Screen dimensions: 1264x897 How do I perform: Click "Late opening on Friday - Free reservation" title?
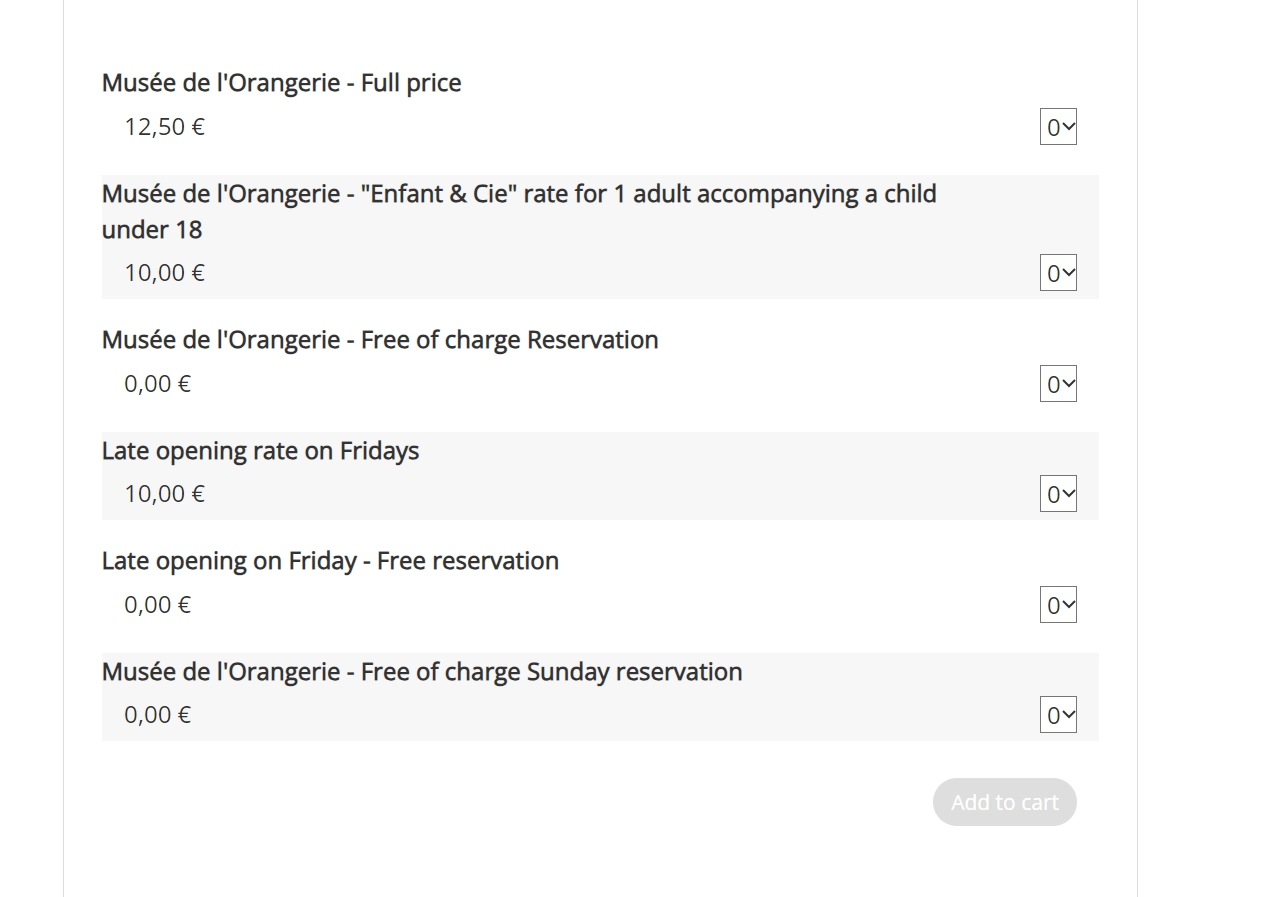[x=330, y=561]
